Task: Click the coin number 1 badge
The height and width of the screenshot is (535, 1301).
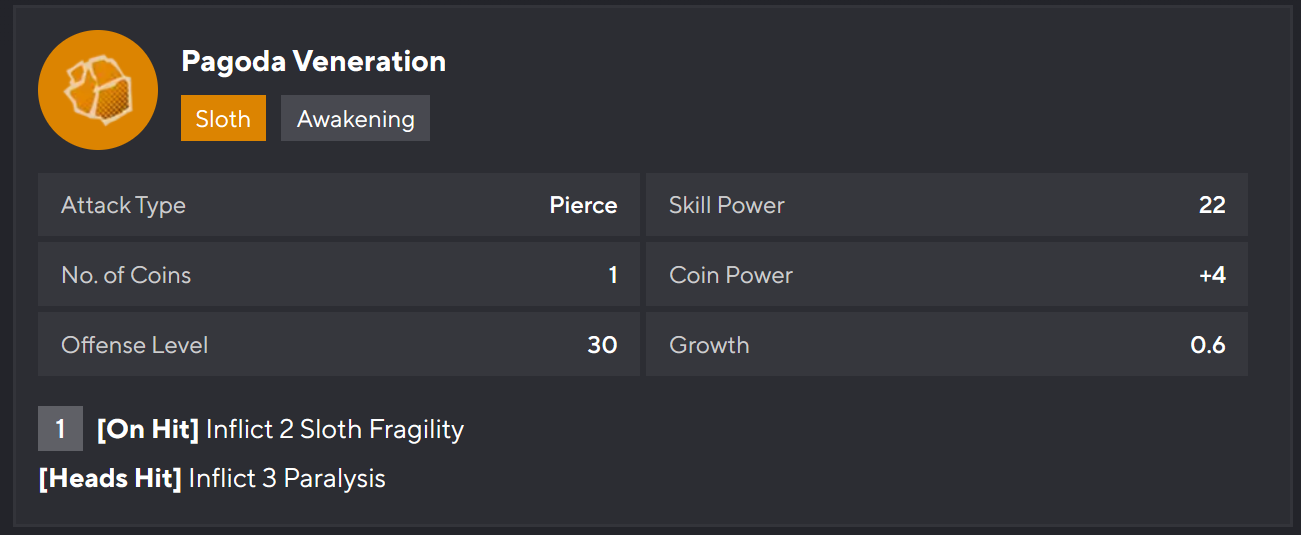Action: pyautogui.click(x=60, y=430)
